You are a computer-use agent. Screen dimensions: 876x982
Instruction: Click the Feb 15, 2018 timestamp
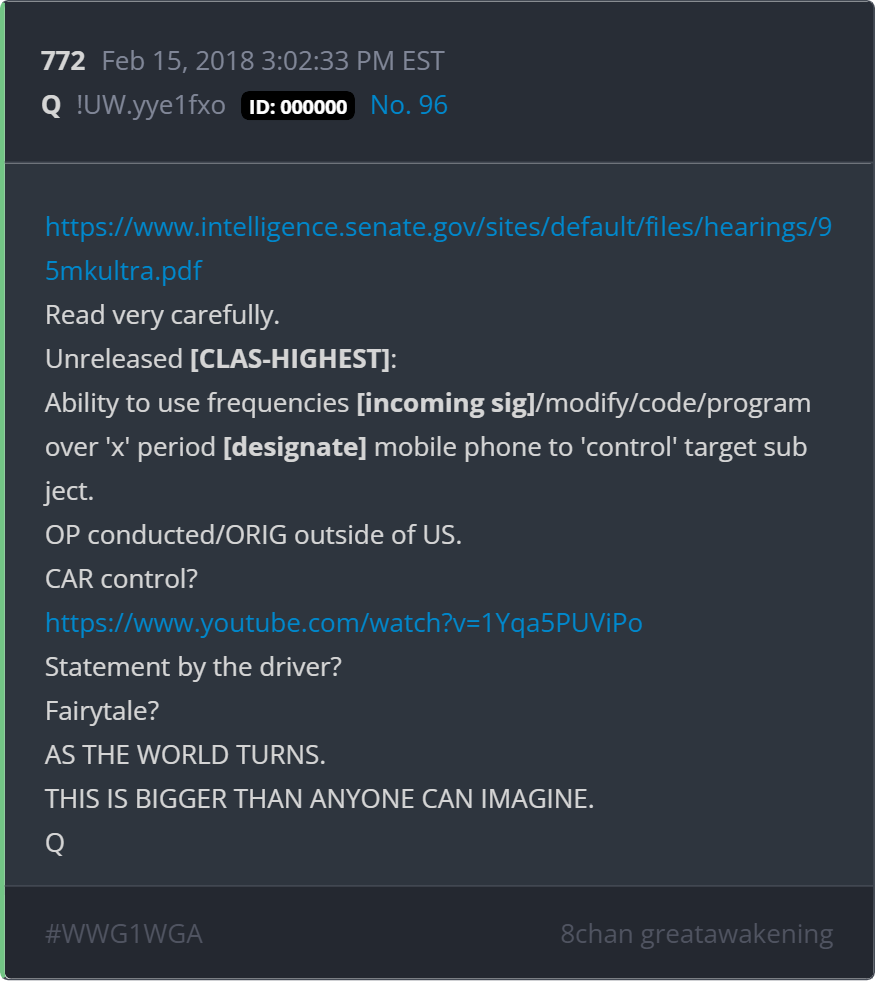(273, 61)
